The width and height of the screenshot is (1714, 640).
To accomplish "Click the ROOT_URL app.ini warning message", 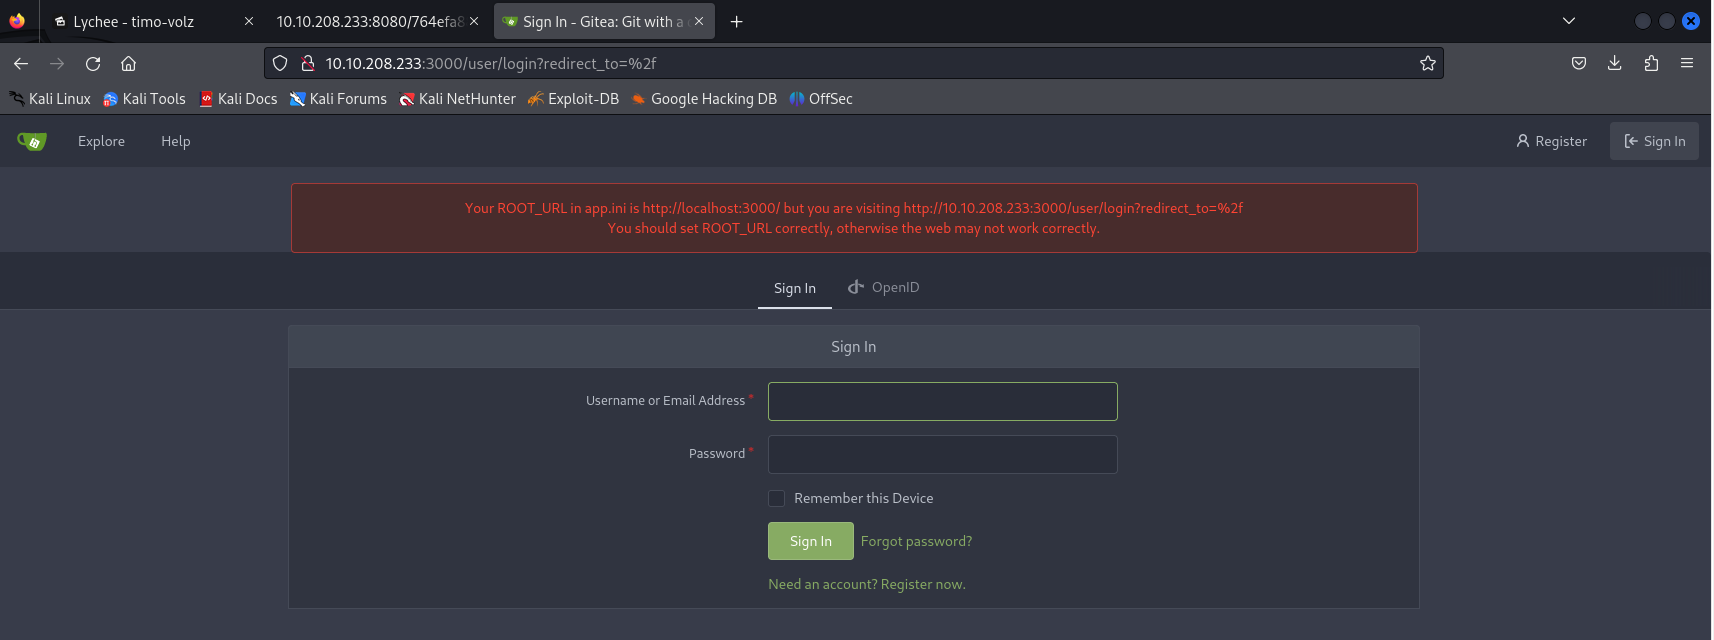I will point(854,218).
